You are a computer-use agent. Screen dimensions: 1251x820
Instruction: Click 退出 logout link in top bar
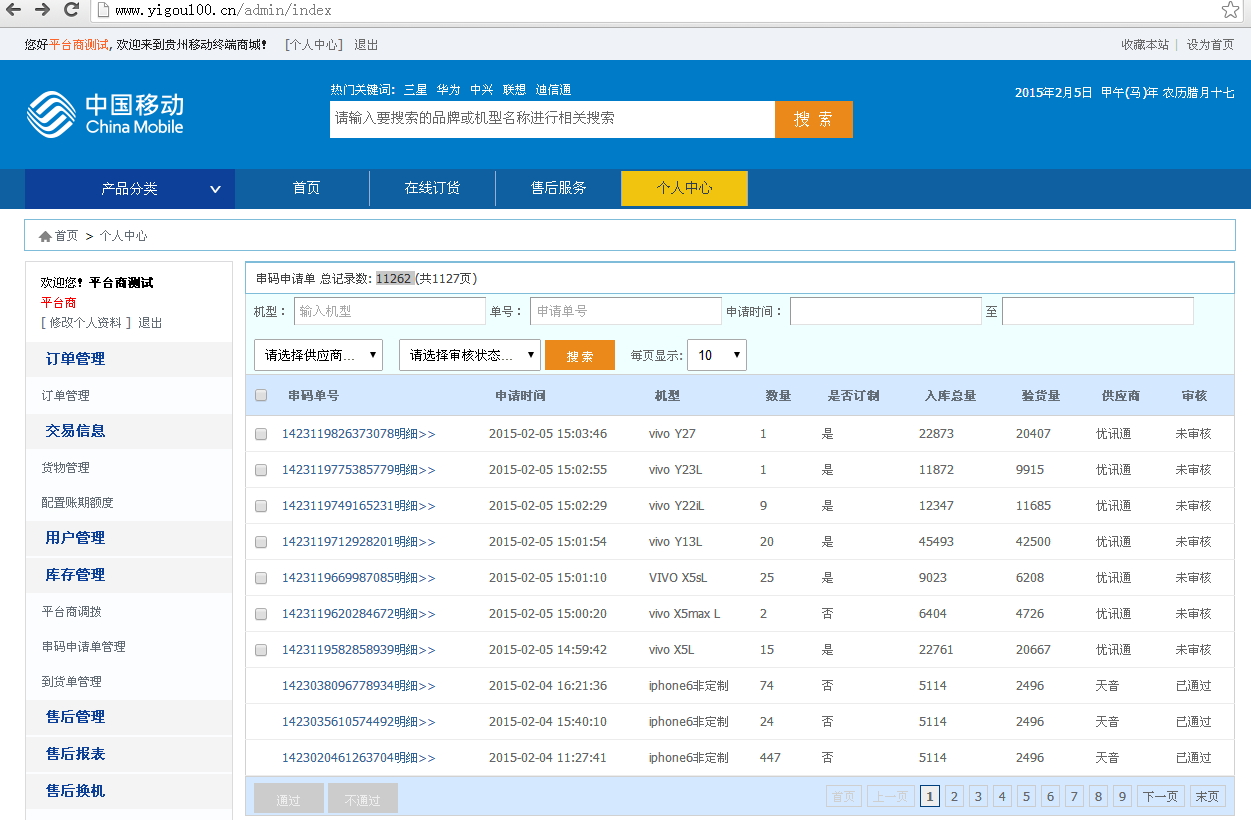coord(366,45)
